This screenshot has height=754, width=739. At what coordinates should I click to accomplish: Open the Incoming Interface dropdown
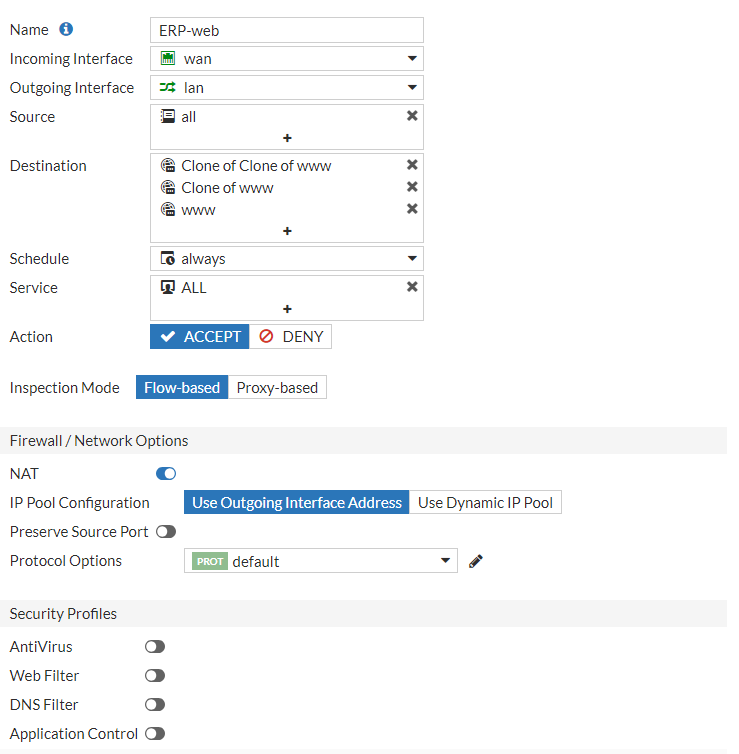coord(287,59)
